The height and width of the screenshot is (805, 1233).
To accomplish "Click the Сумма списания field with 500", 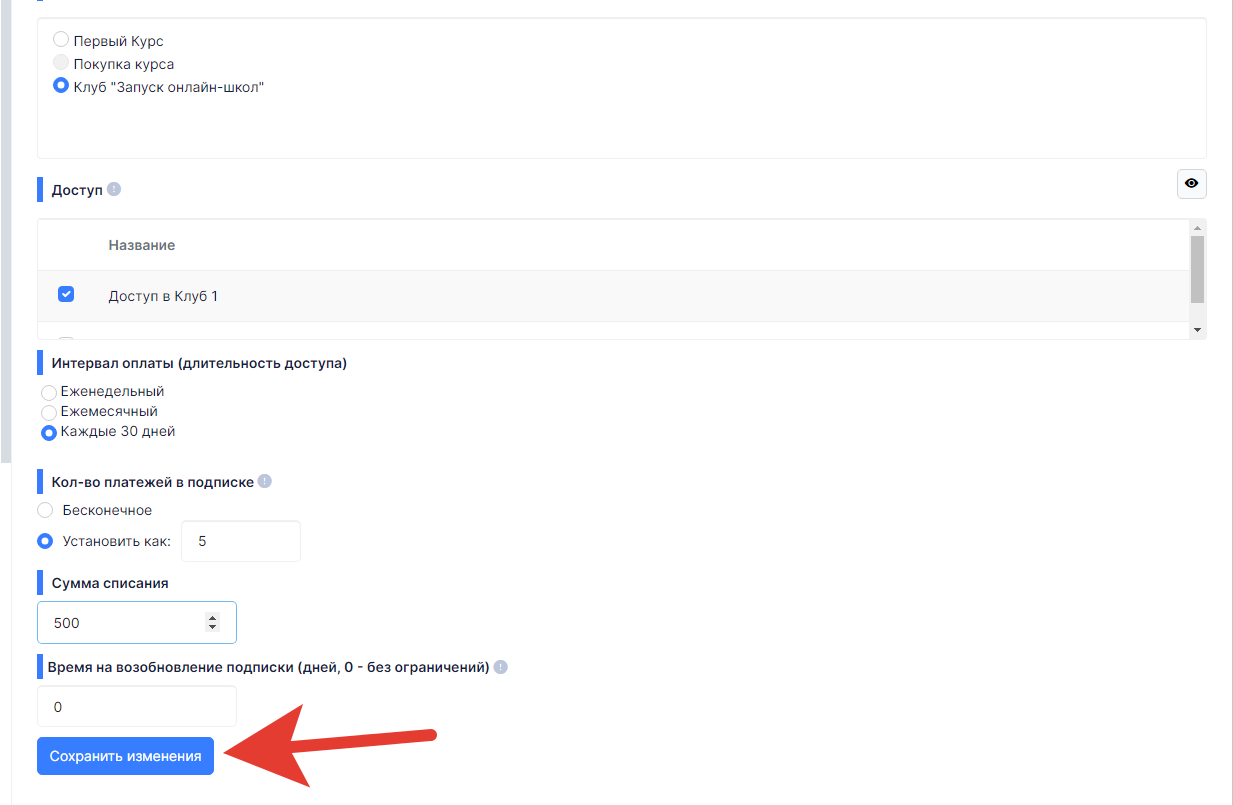I will [137, 622].
